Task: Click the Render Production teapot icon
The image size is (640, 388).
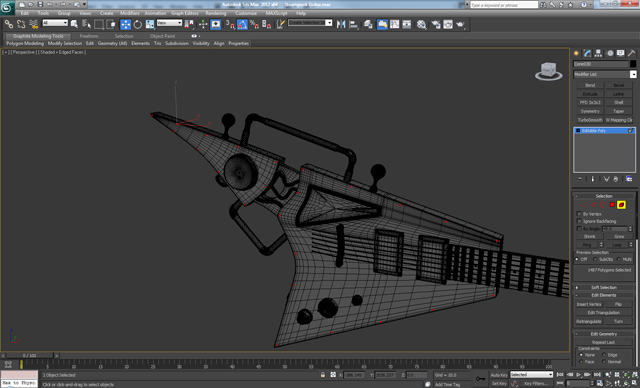Action: (460, 24)
